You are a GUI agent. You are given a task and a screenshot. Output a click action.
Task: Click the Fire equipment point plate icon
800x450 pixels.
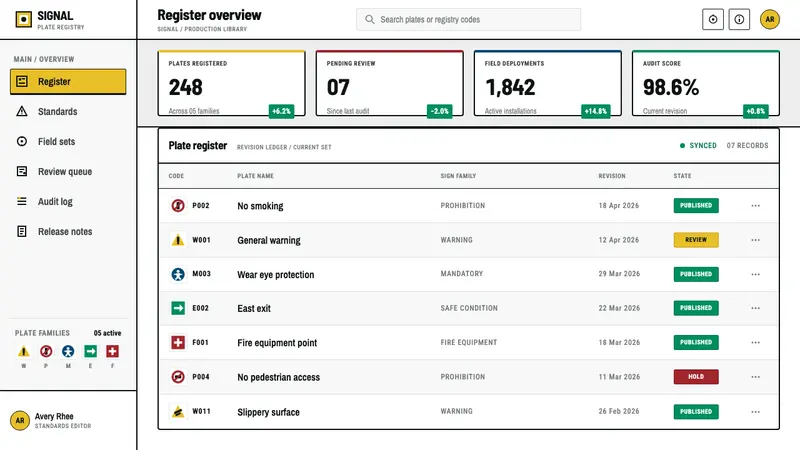click(x=178, y=342)
